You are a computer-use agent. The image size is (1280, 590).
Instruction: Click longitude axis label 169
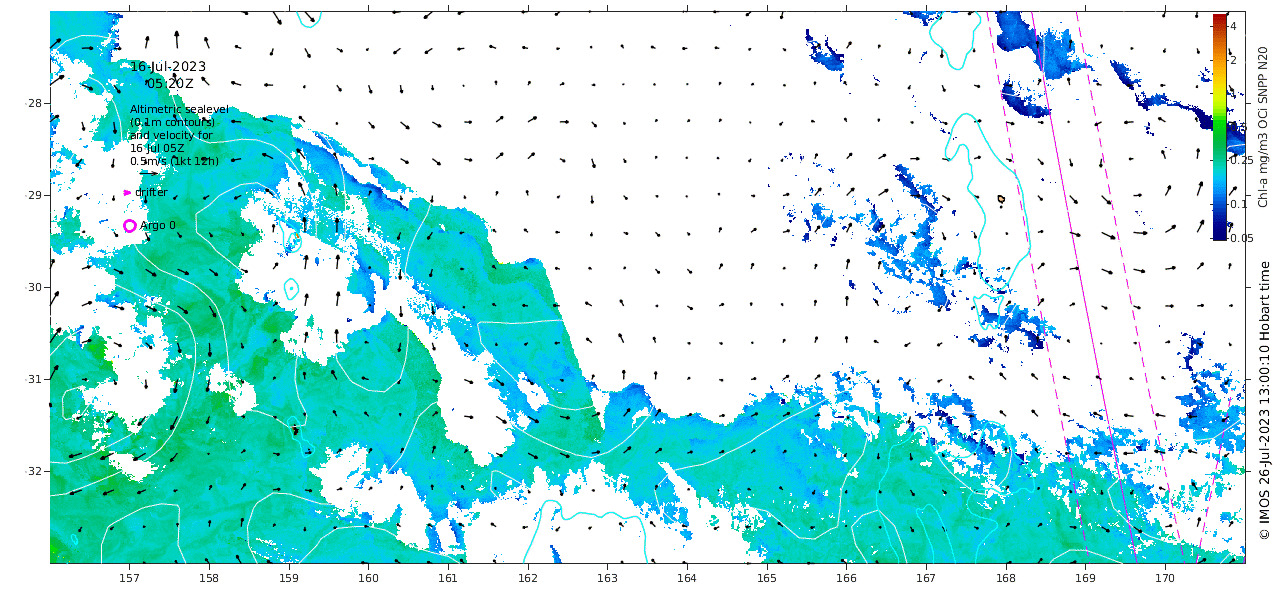point(1085,578)
